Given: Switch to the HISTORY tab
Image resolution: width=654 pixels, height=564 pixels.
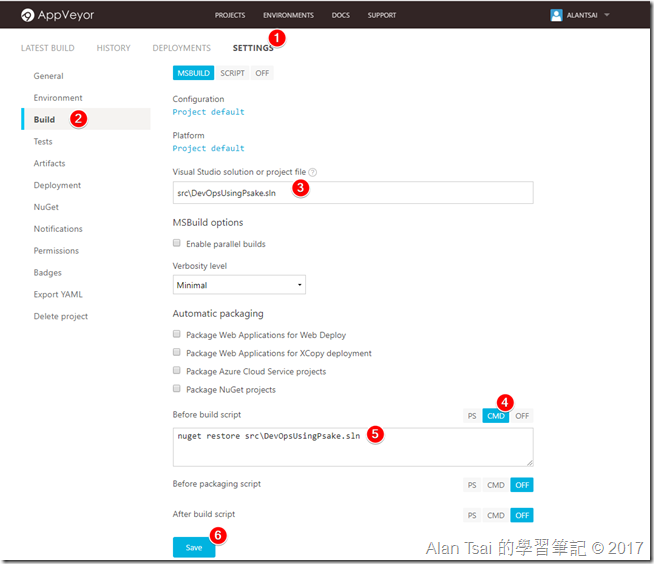Looking at the screenshot, I should pos(113,48).
